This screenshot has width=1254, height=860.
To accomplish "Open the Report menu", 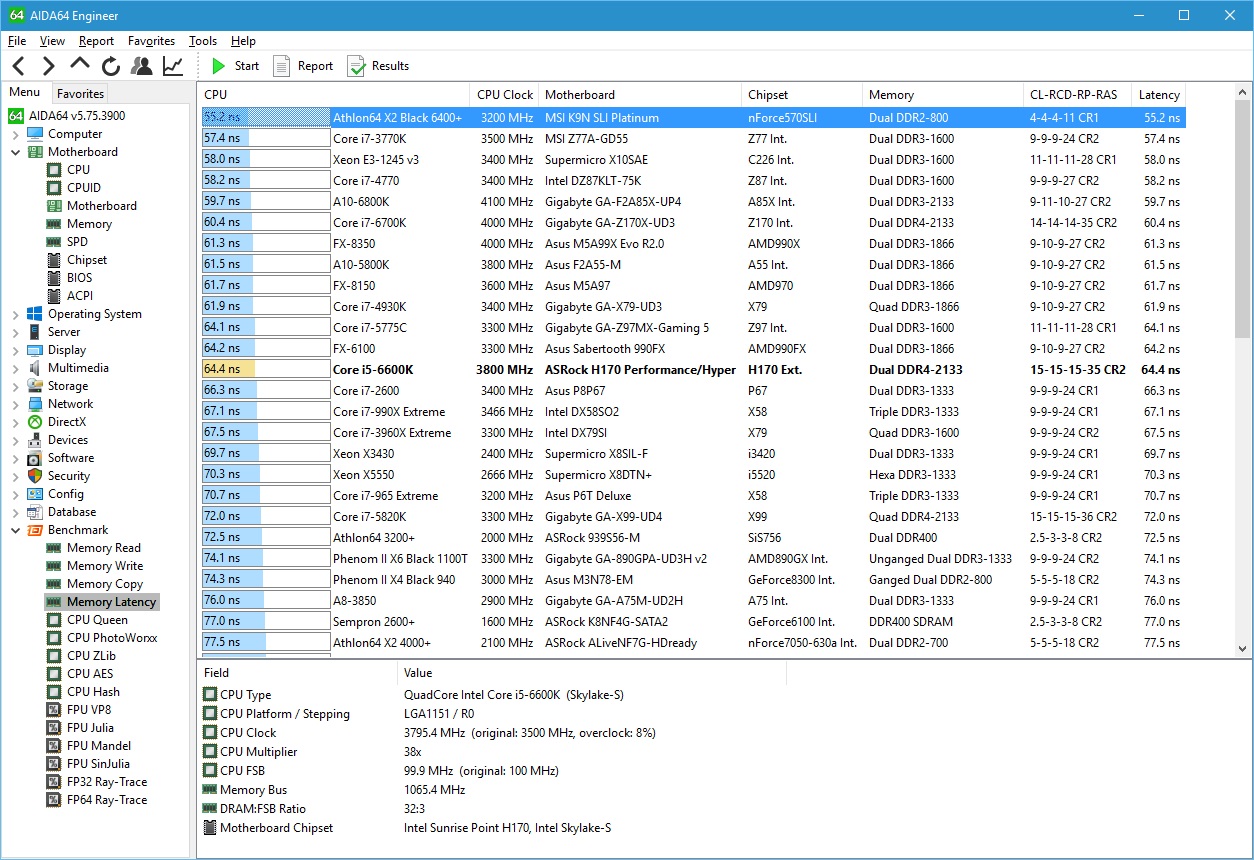I will 96,41.
